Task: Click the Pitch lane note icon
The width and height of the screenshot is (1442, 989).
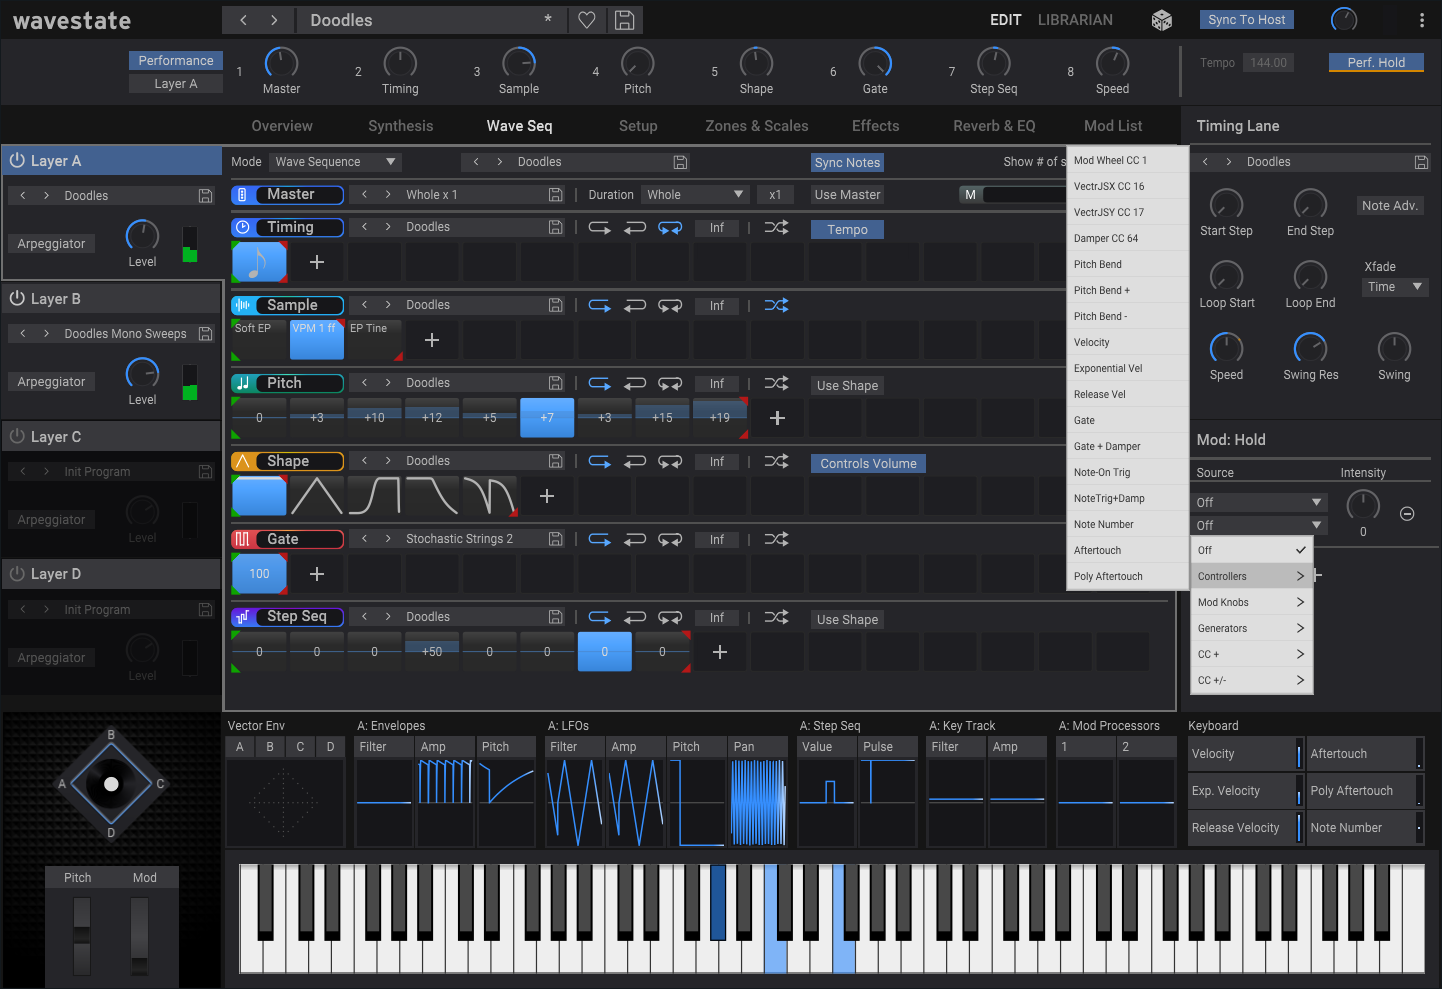Action: coord(242,383)
